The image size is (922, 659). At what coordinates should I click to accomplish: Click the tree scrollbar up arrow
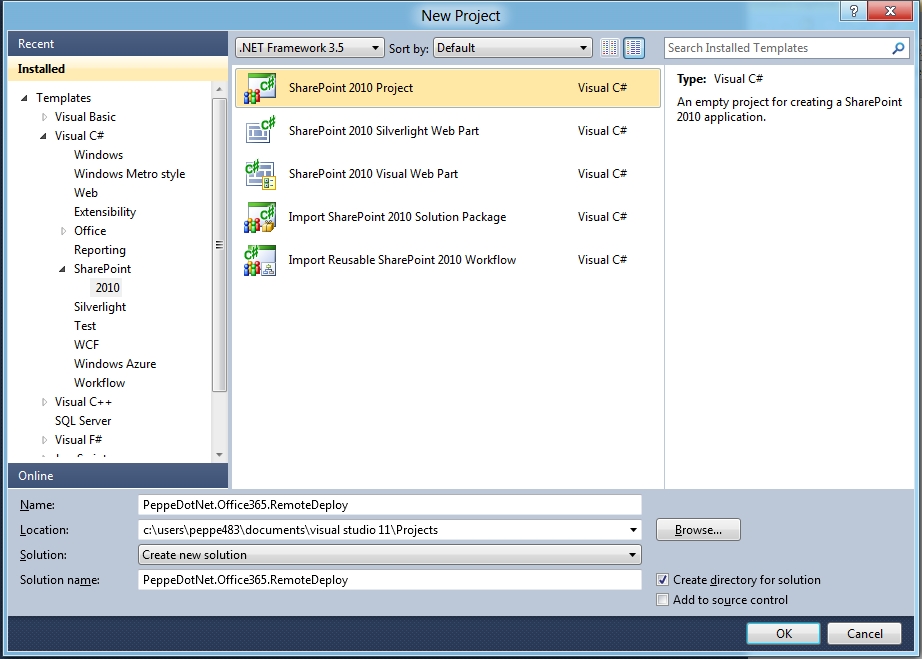coord(219,89)
